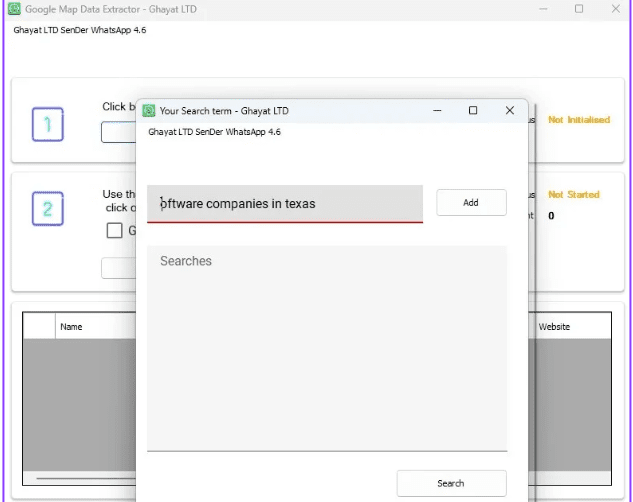Image resolution: width=633 pixels, height=502 pixels.
Task: Click the Google Map Data Extractor app icon
Action: [x=14, y=8]
